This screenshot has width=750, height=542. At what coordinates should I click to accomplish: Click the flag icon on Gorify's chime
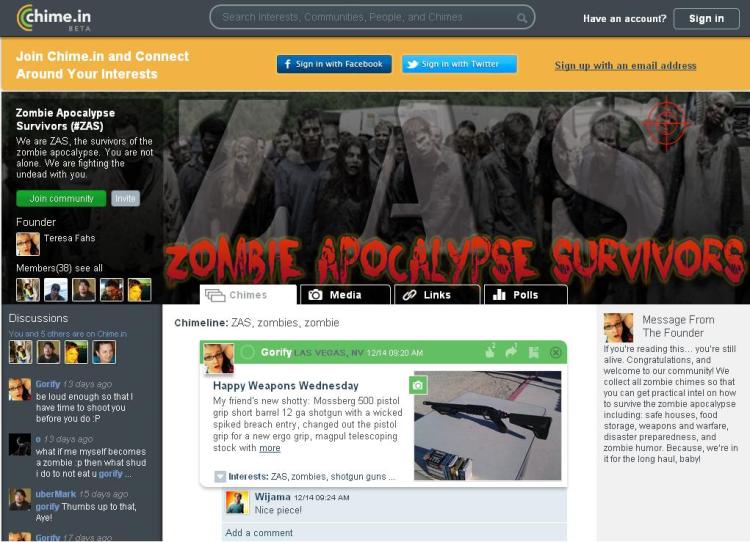coord(534,352)
